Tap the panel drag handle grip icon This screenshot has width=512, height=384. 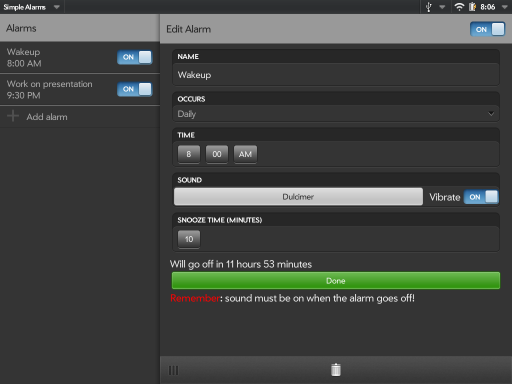tap(173, 370)
